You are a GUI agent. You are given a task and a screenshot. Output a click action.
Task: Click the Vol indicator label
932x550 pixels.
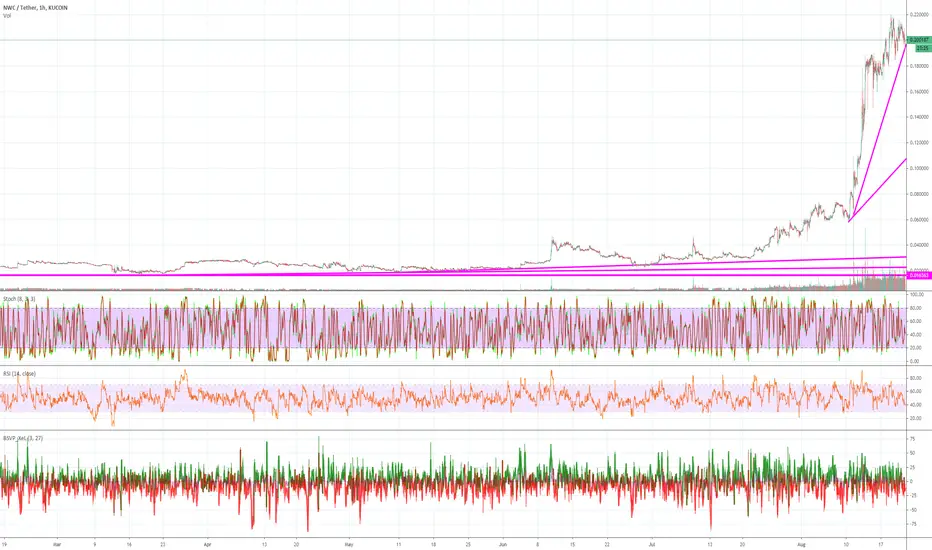[7, 15]
